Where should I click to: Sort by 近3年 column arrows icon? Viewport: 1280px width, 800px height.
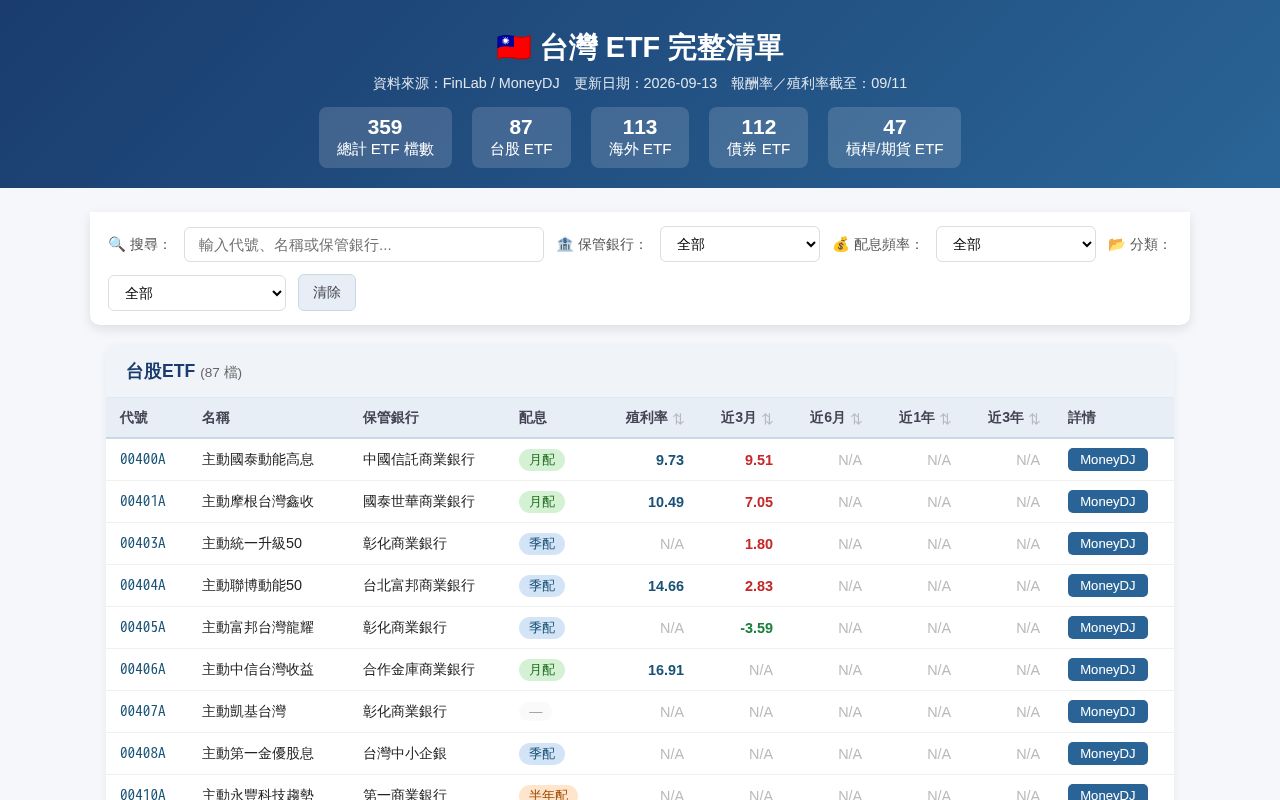point(1034,418)
